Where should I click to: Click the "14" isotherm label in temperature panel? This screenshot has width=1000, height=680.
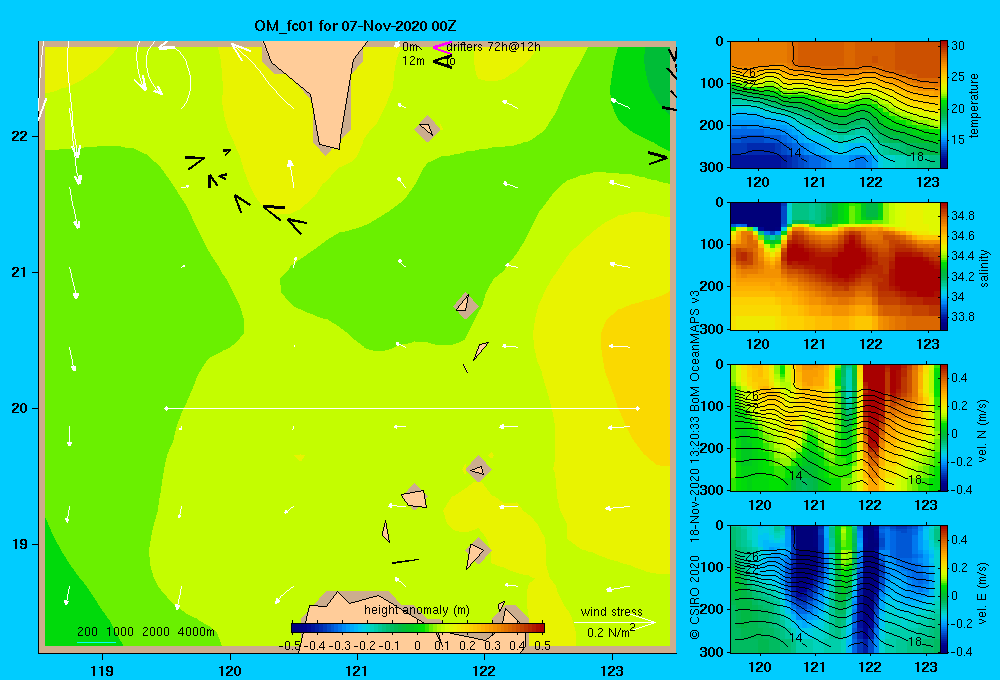(795, 153)
